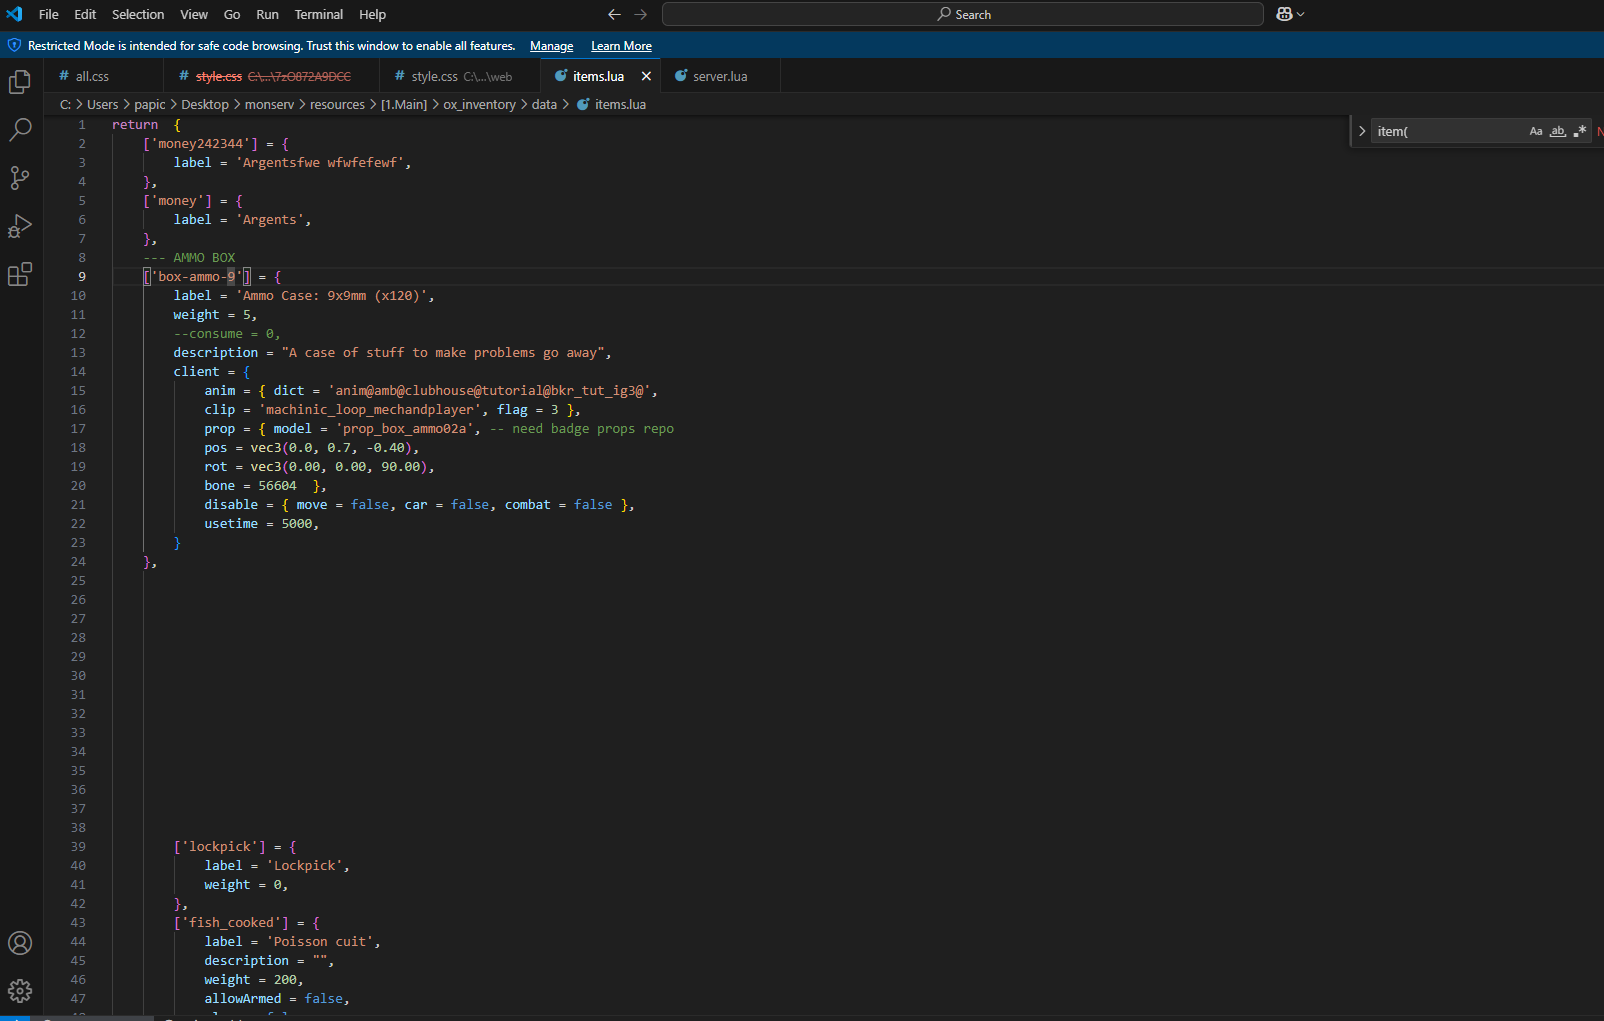Open the Run and Debug view

(x=20, y=226)
